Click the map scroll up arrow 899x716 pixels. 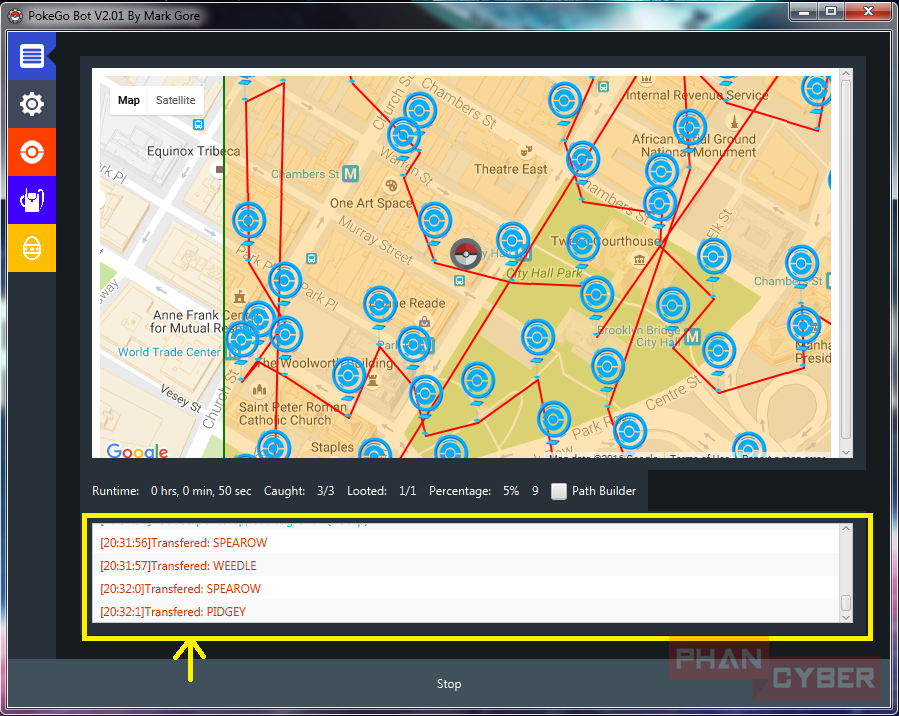(x=846, y=74)
